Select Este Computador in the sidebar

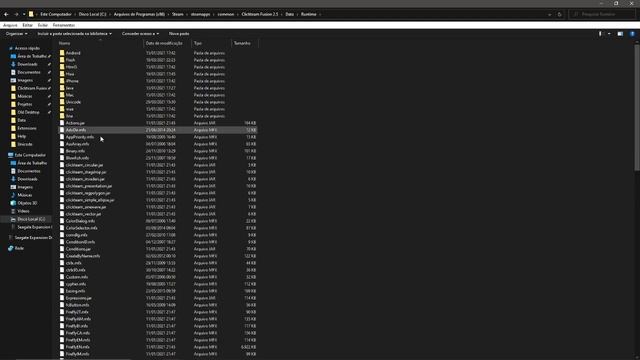pyautogui.click(x=30, y=155)
